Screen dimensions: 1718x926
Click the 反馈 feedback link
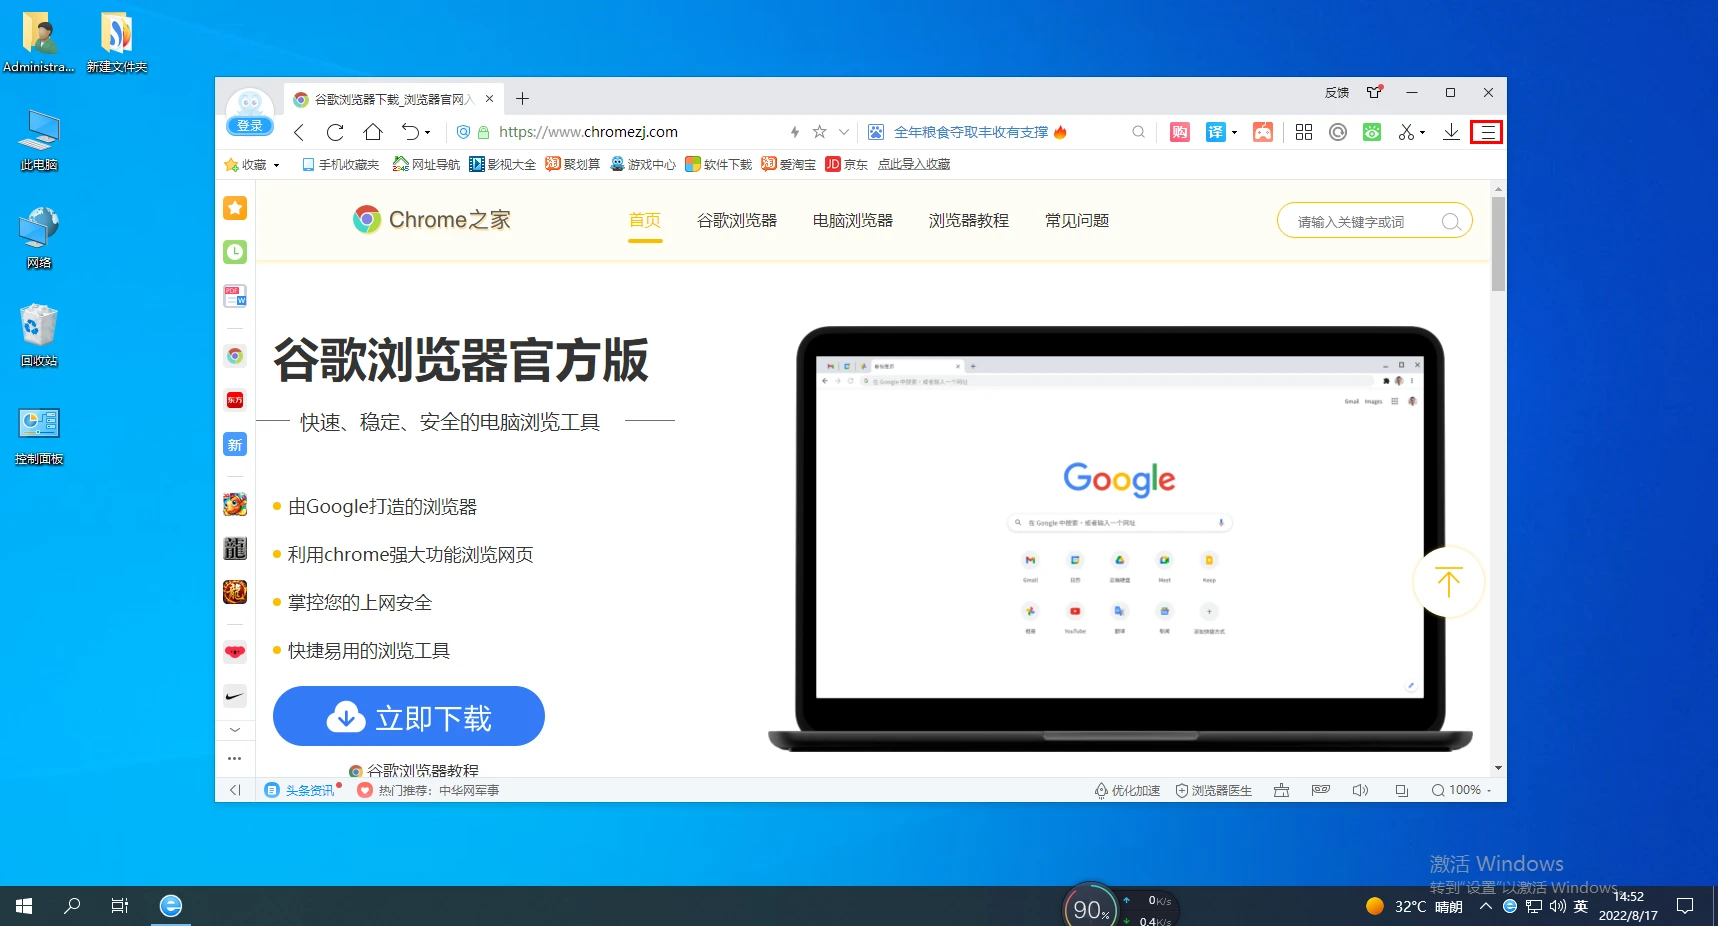(1337, 93)
